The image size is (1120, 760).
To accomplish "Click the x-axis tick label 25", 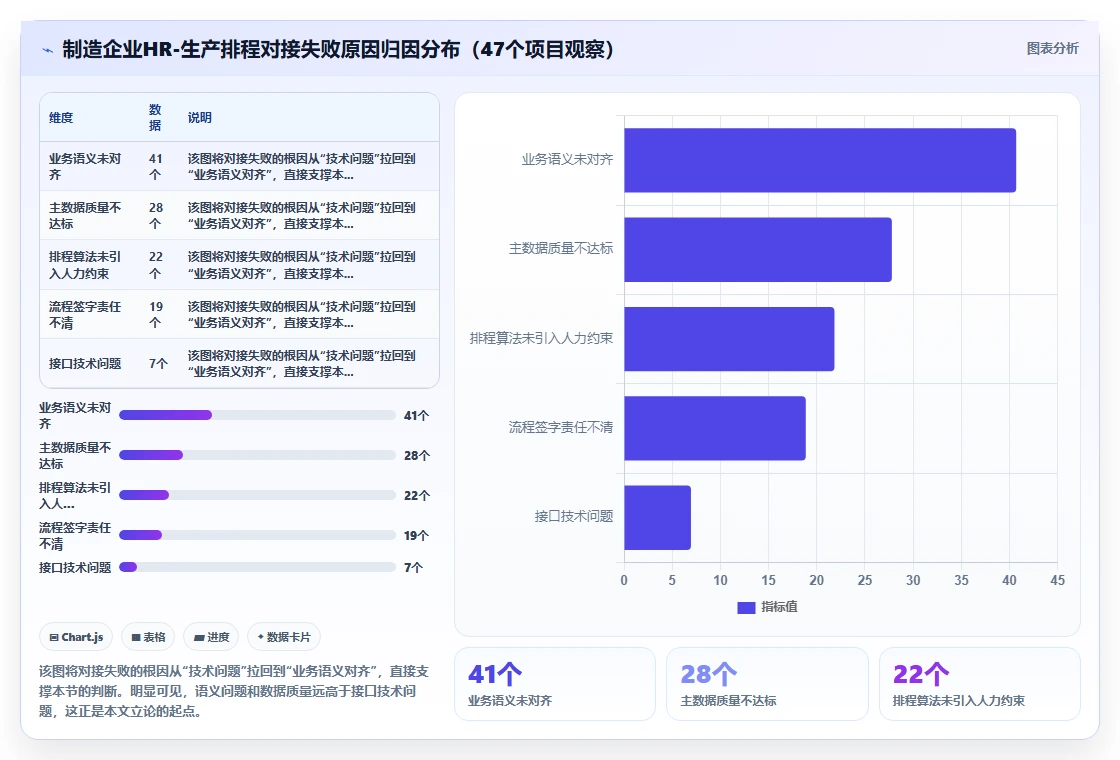I will [x=864, y=581].
